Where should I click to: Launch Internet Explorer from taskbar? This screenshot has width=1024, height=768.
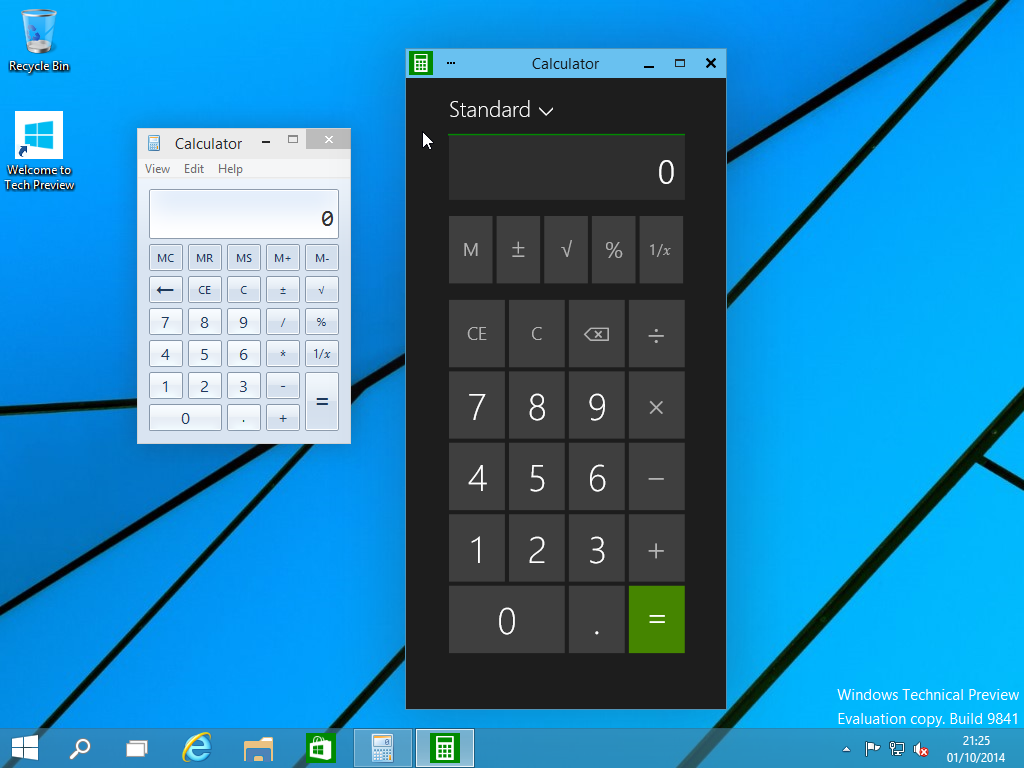pos(197,748)
